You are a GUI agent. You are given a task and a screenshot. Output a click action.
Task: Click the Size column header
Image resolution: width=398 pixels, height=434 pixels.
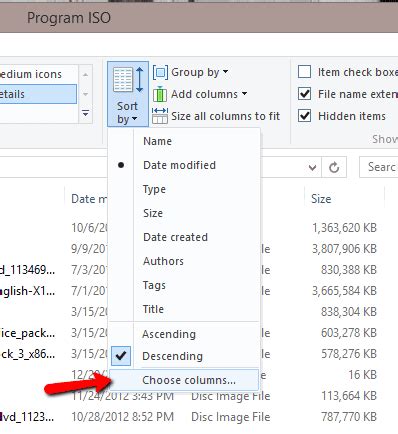344,199
